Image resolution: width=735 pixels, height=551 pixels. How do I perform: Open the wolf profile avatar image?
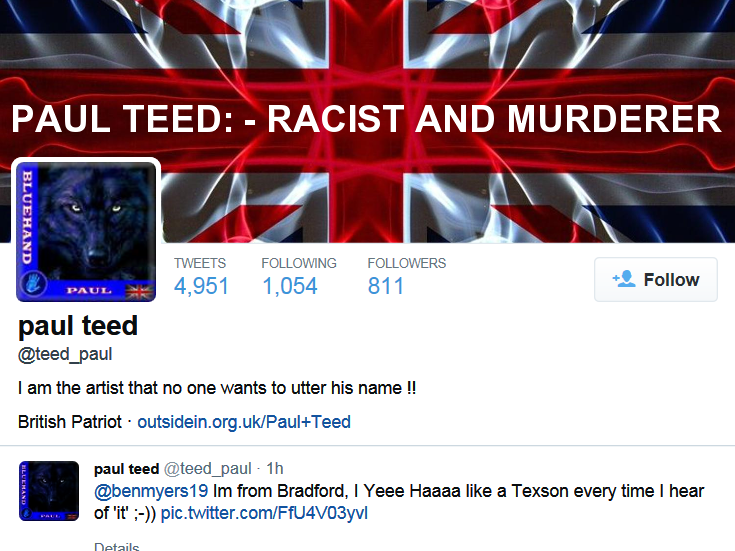86,232
